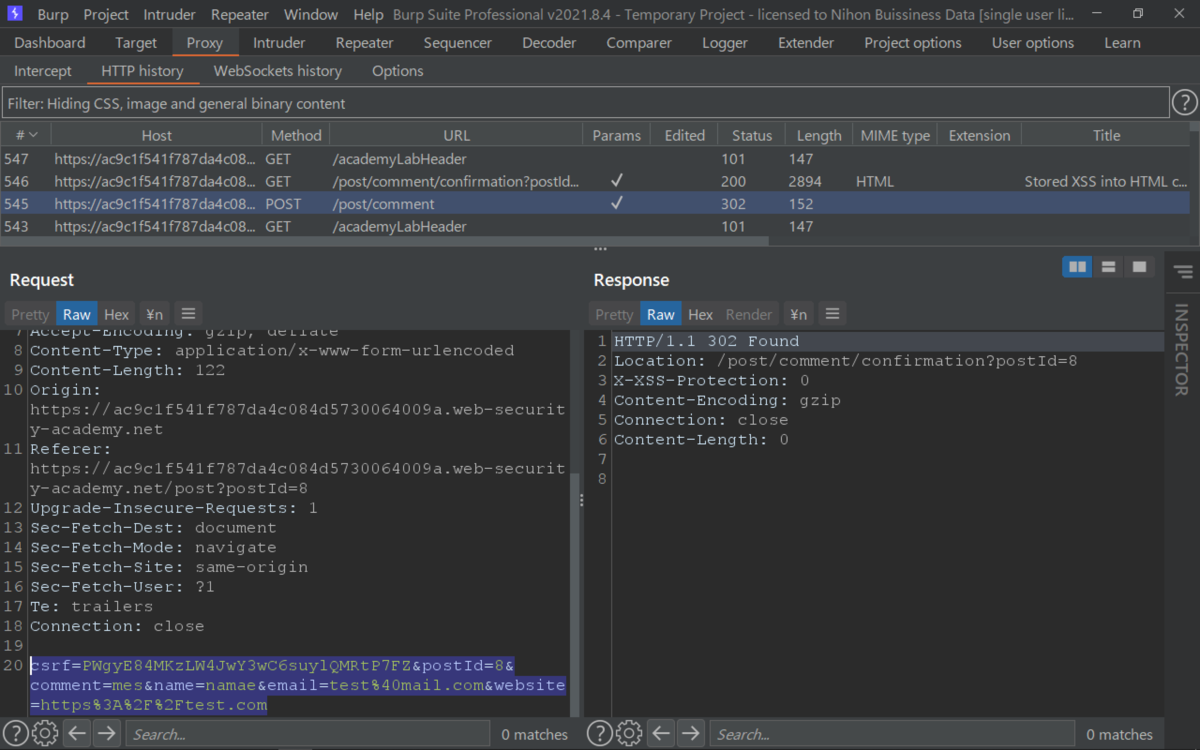
Task: Open the Window menu
Action: 311,15
